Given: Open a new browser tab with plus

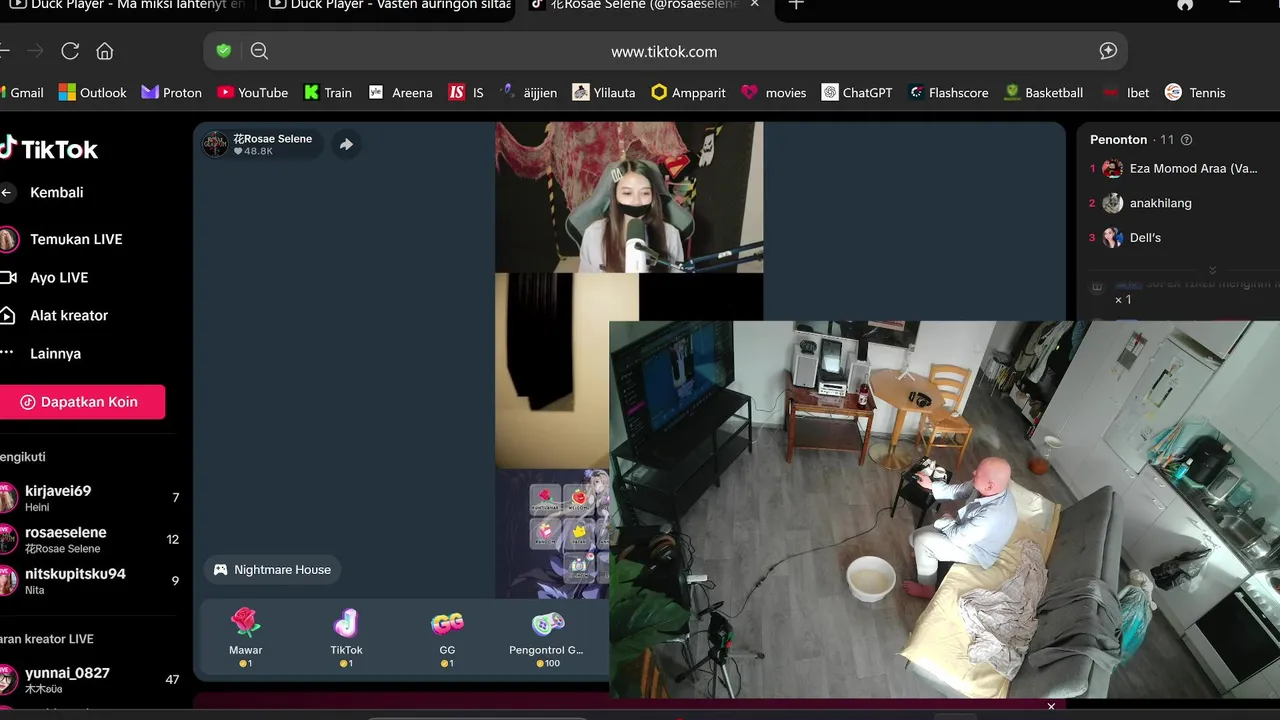Looking at the screenshot, I should (x=796, y=4).
